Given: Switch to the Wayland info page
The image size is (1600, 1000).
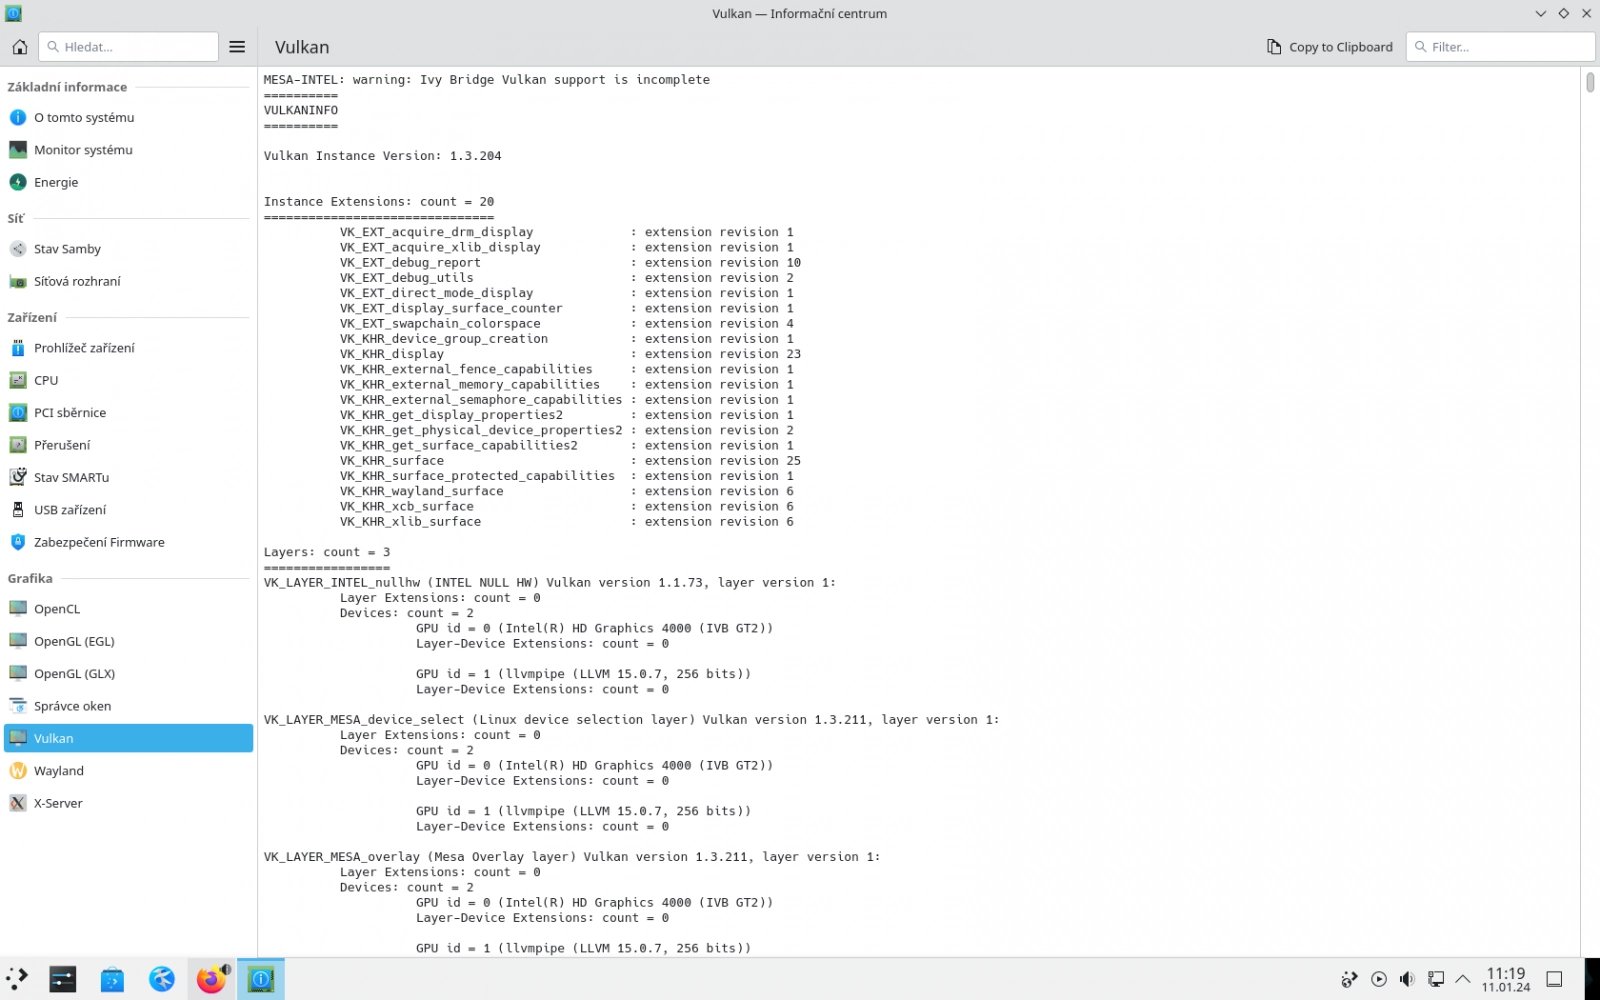Looking at the screenshot, I should [128, 771].
